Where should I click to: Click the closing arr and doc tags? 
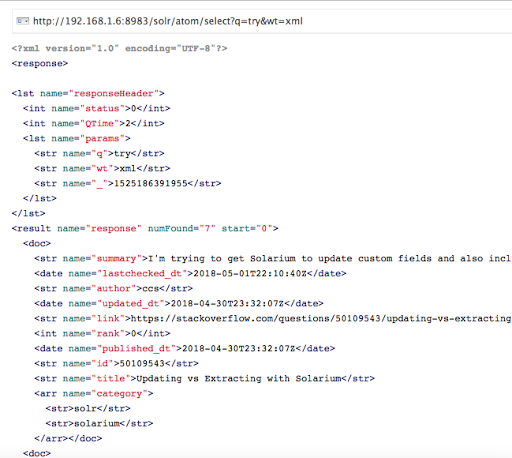68,439
